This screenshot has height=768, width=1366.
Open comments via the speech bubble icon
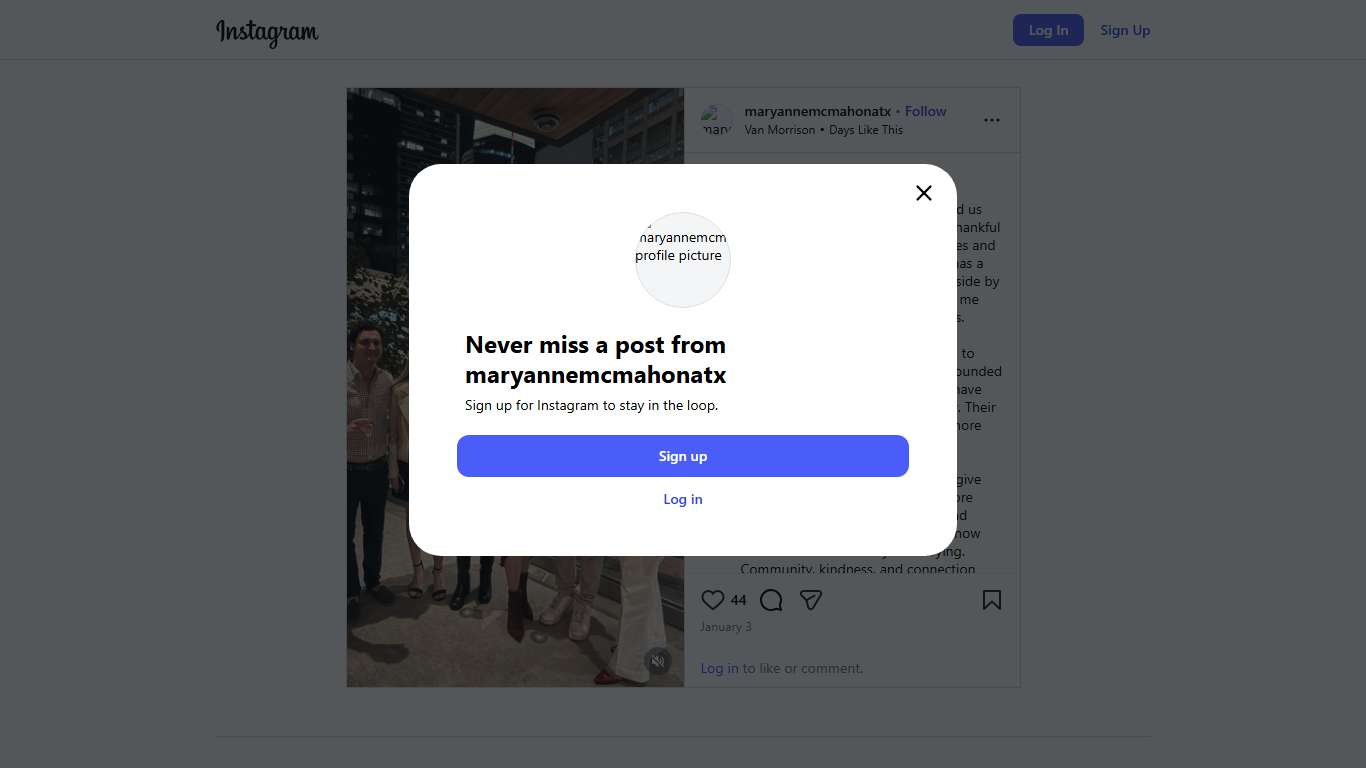coord(771,600)
